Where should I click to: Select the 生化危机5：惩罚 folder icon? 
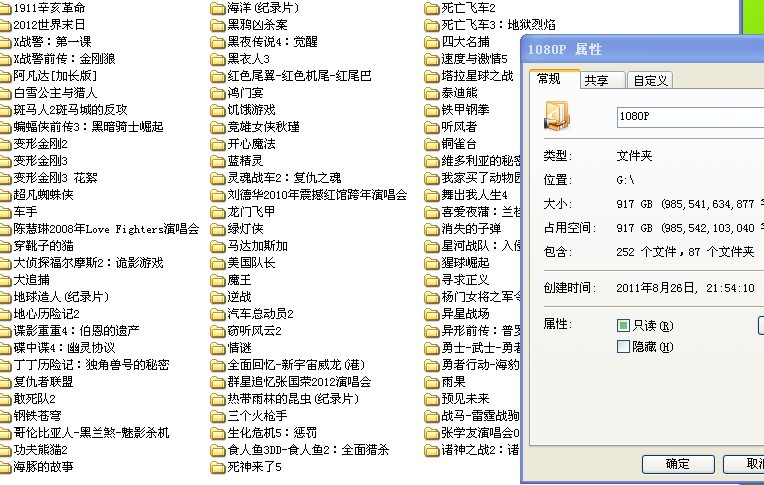pyautogui.click(x=218, y=433)
